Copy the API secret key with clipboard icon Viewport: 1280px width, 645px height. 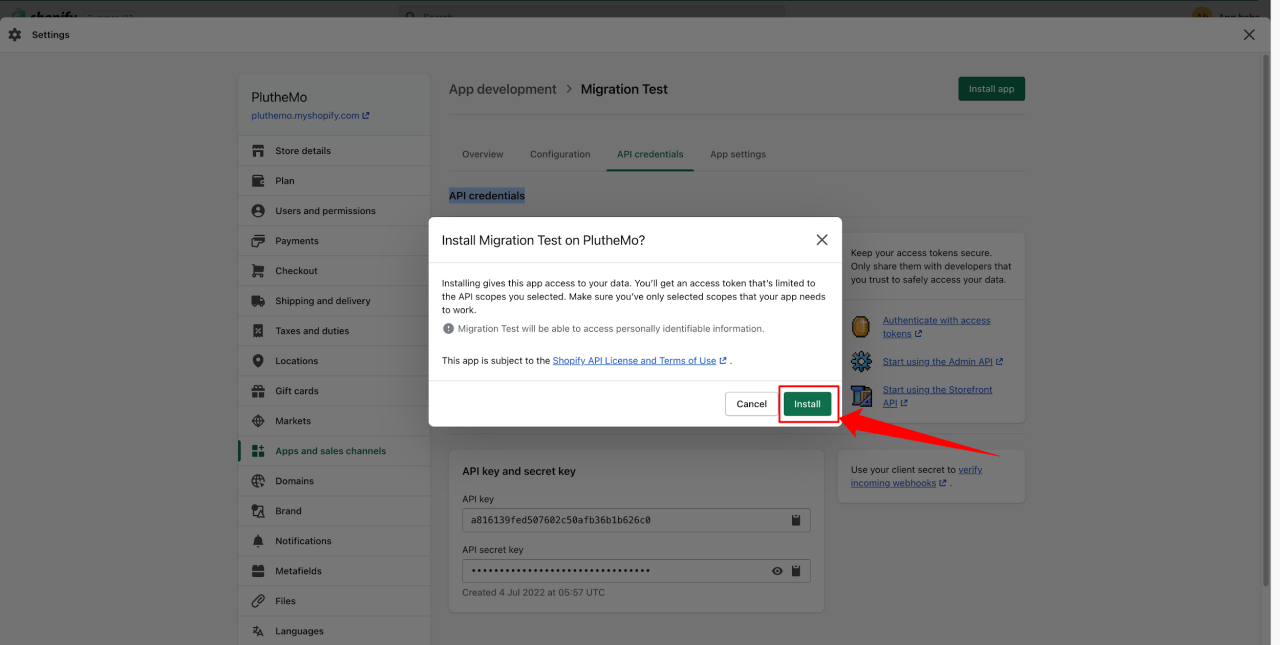[x=796, y=571]
